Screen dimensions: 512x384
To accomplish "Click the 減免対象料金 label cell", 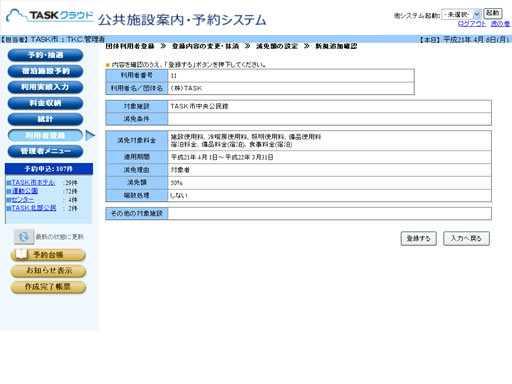I will [x=137, y=140].
